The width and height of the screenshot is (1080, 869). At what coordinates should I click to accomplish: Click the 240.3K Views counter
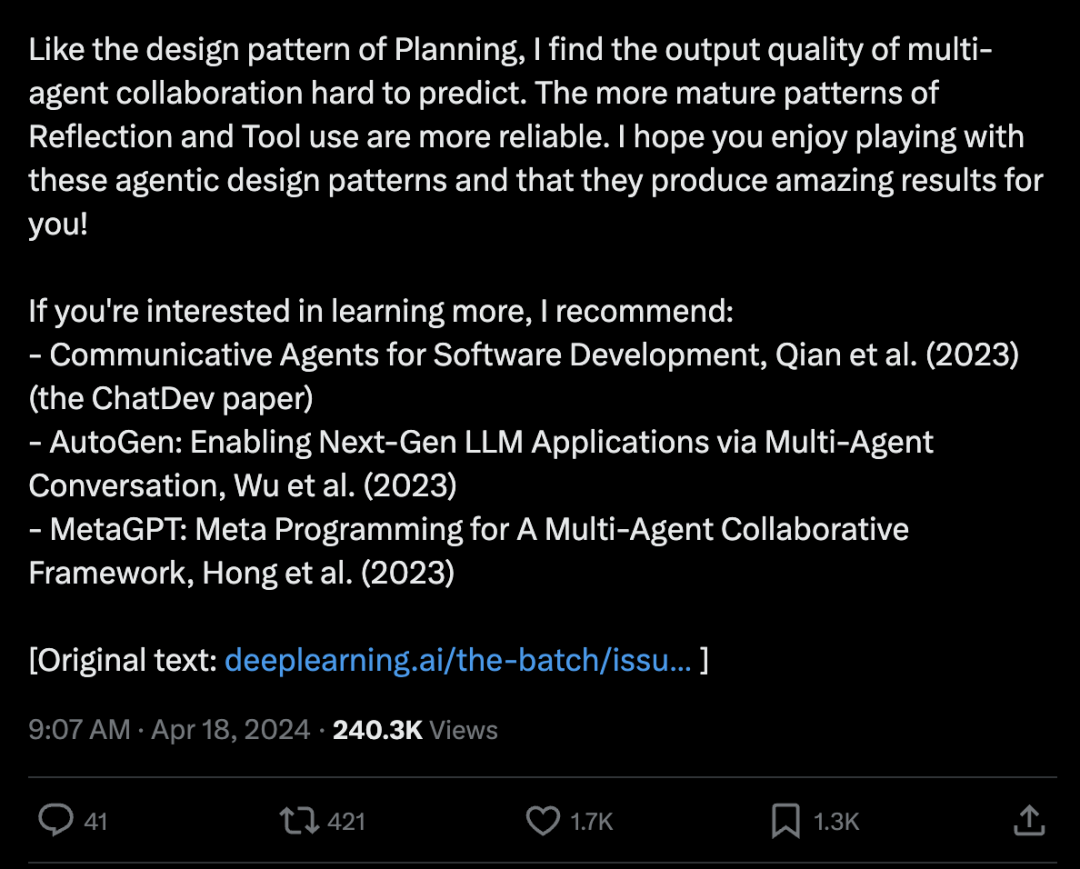[x=415, y=729]
